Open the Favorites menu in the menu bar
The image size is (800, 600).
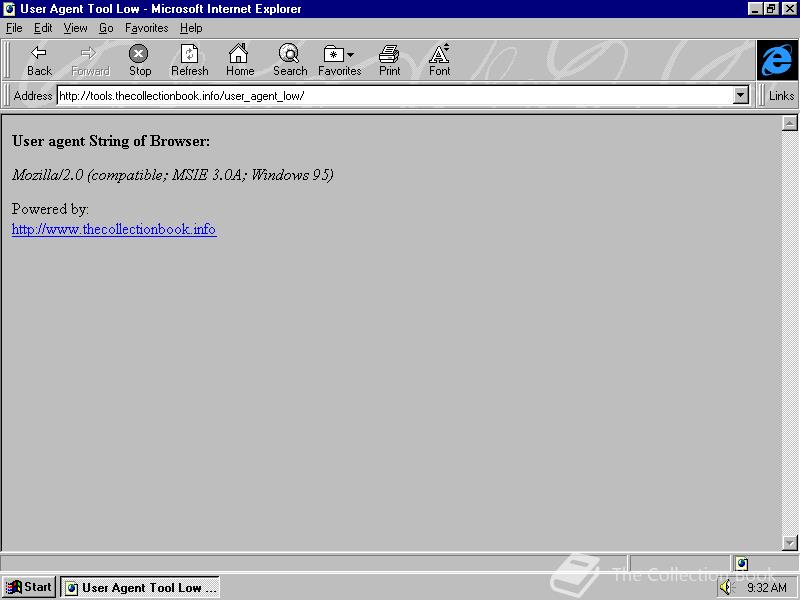(x=146, y=28)
